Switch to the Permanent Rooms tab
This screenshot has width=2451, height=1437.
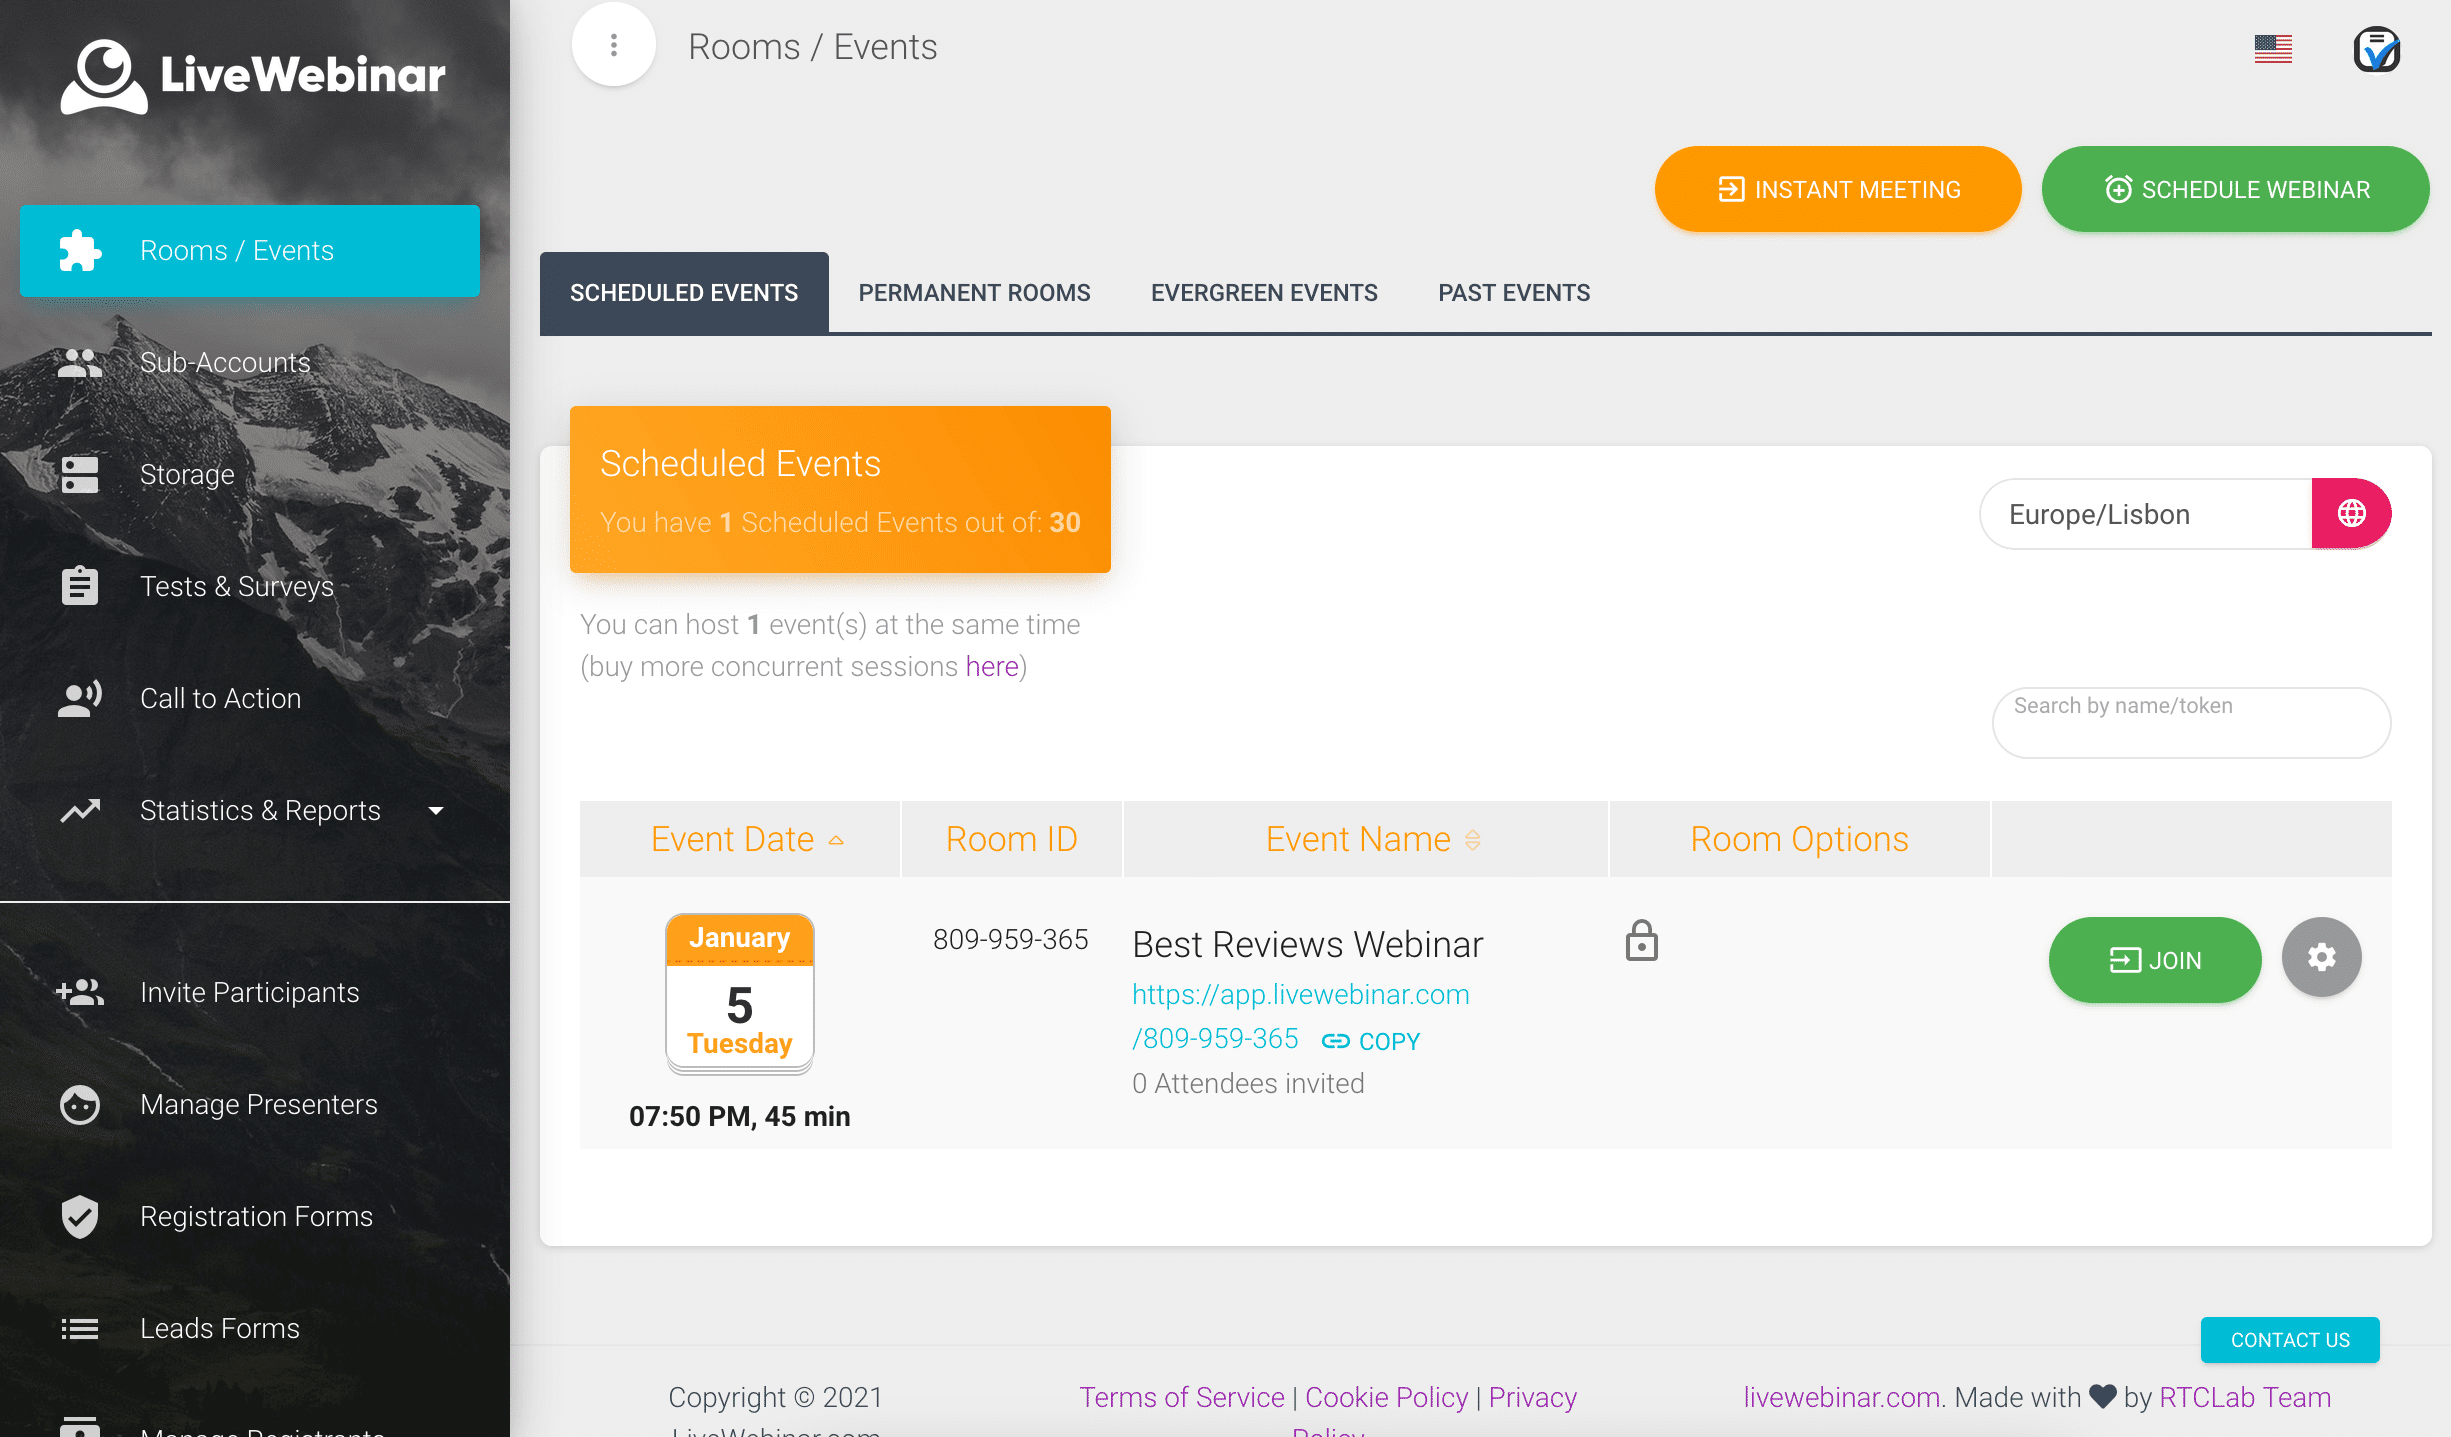(973, 292)
